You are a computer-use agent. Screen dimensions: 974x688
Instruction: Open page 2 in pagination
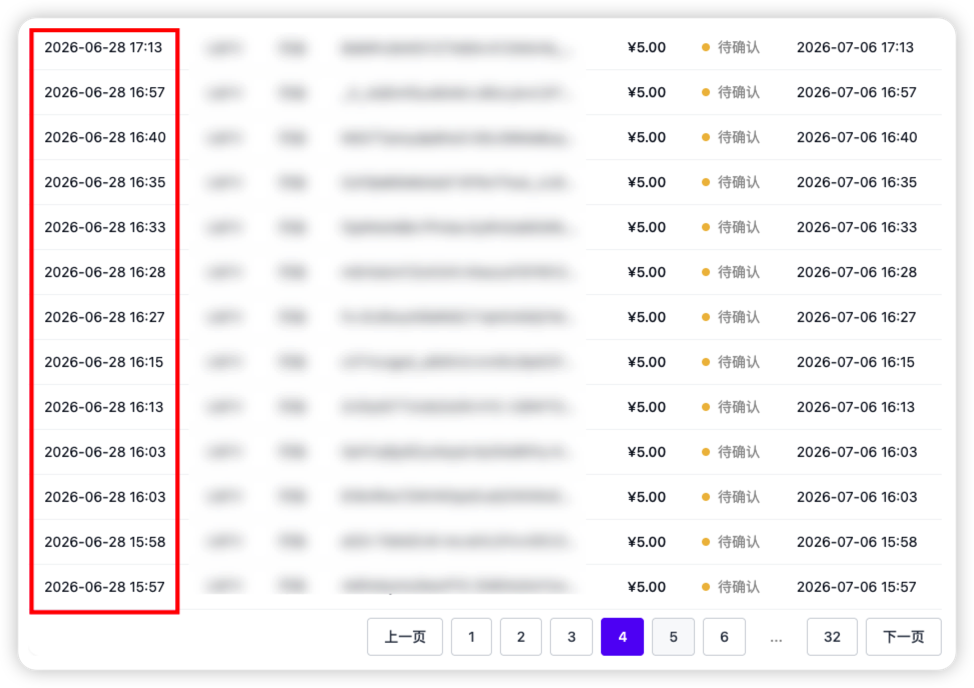click(x=521, y=636)
